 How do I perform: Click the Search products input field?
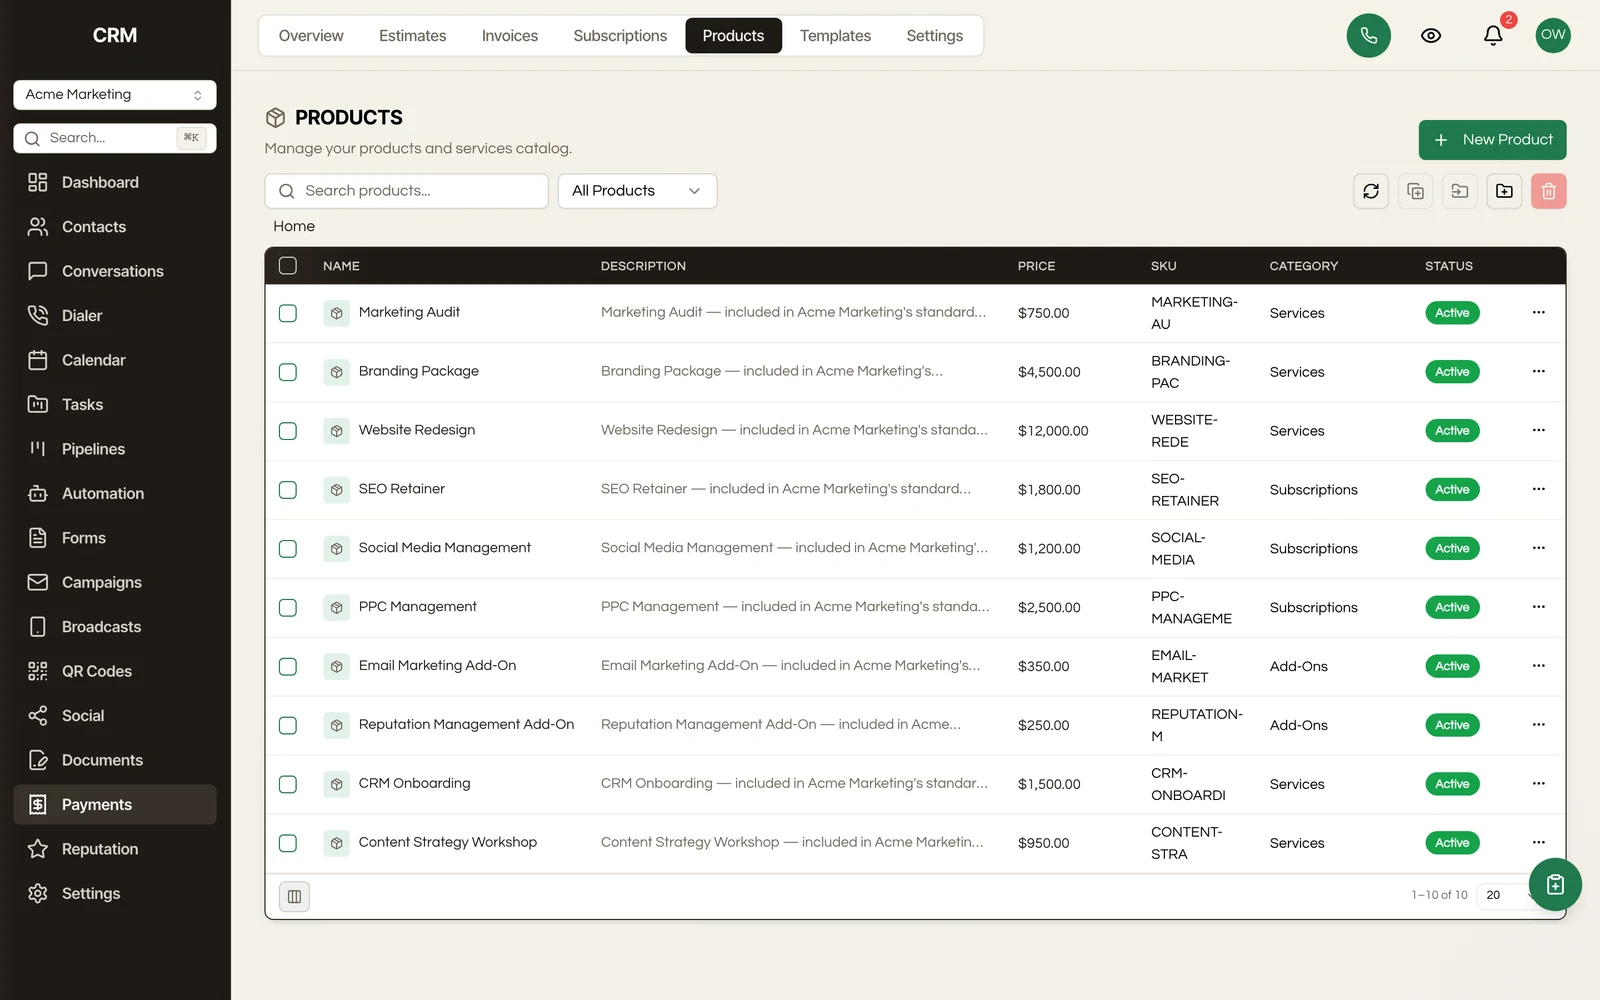(x=406, y=191)
